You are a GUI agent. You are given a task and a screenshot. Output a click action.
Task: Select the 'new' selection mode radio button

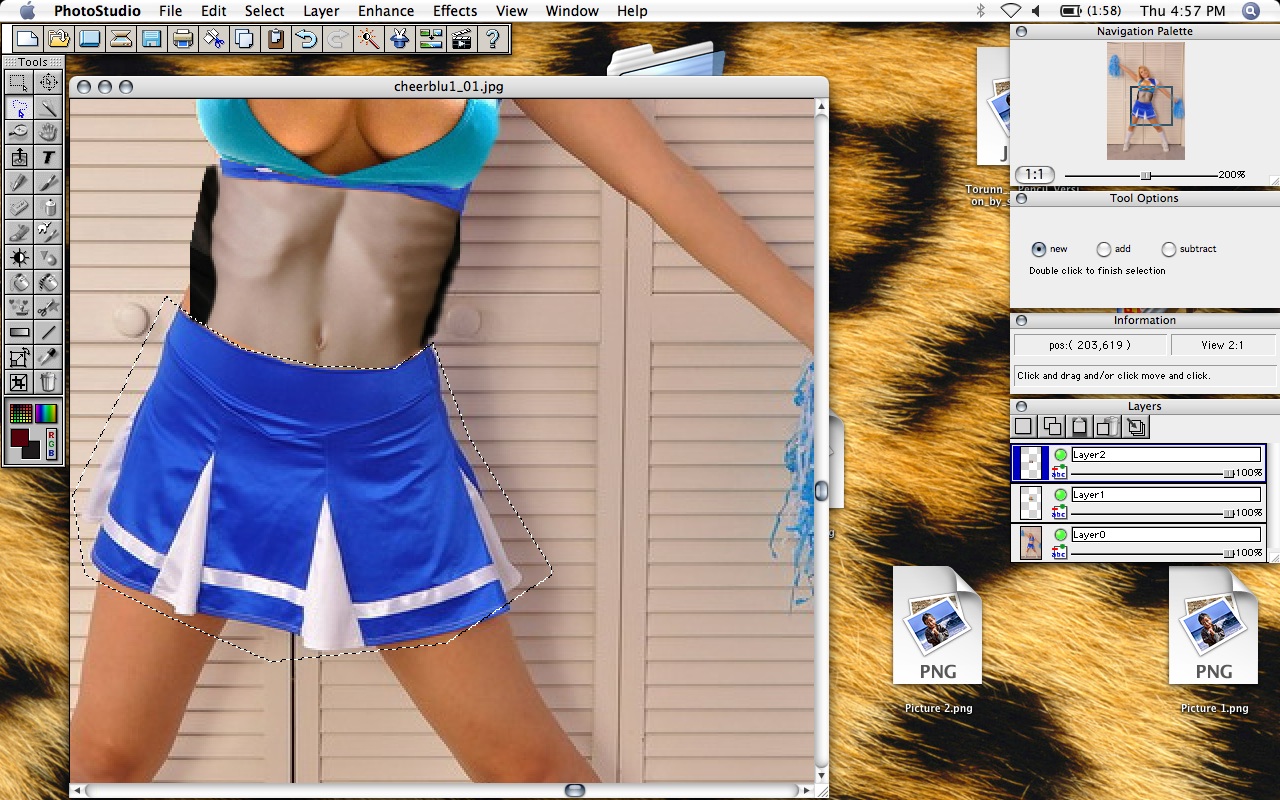coord(1039,249)
